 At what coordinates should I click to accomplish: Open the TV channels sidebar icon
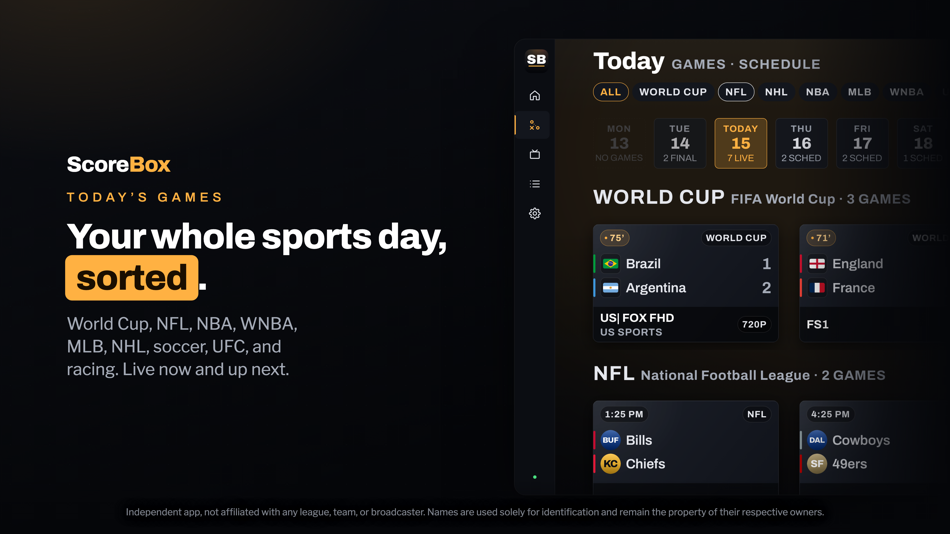[x=534, y=155]
